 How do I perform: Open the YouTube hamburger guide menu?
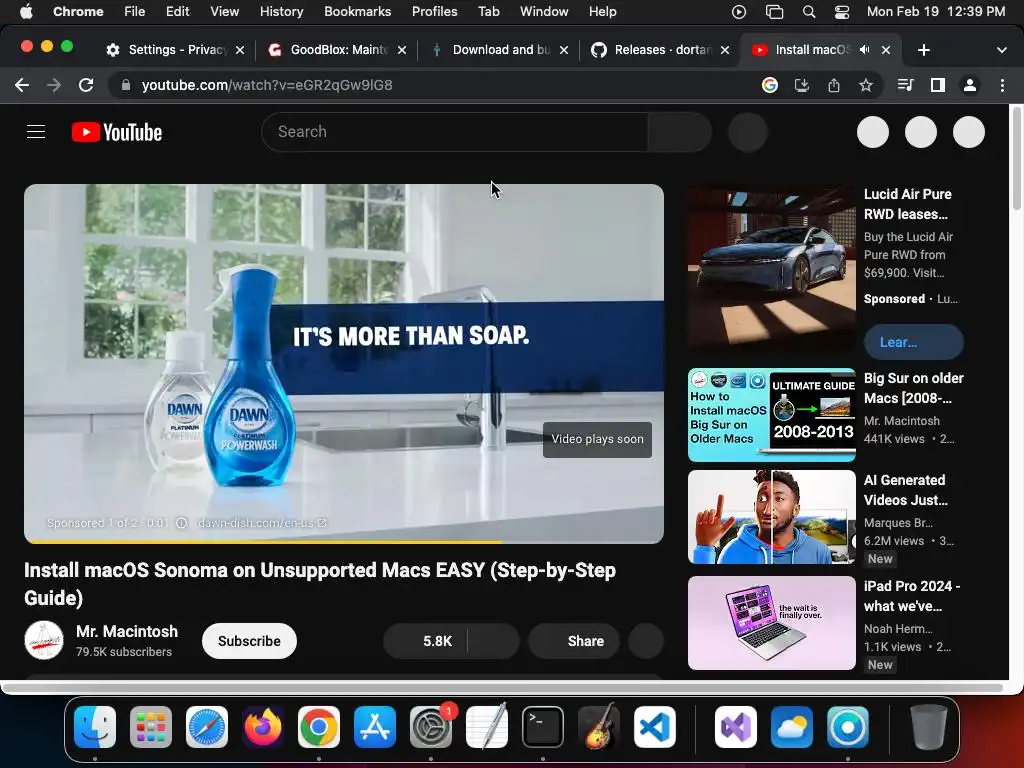pyautogui.click(x=36, y=132)
